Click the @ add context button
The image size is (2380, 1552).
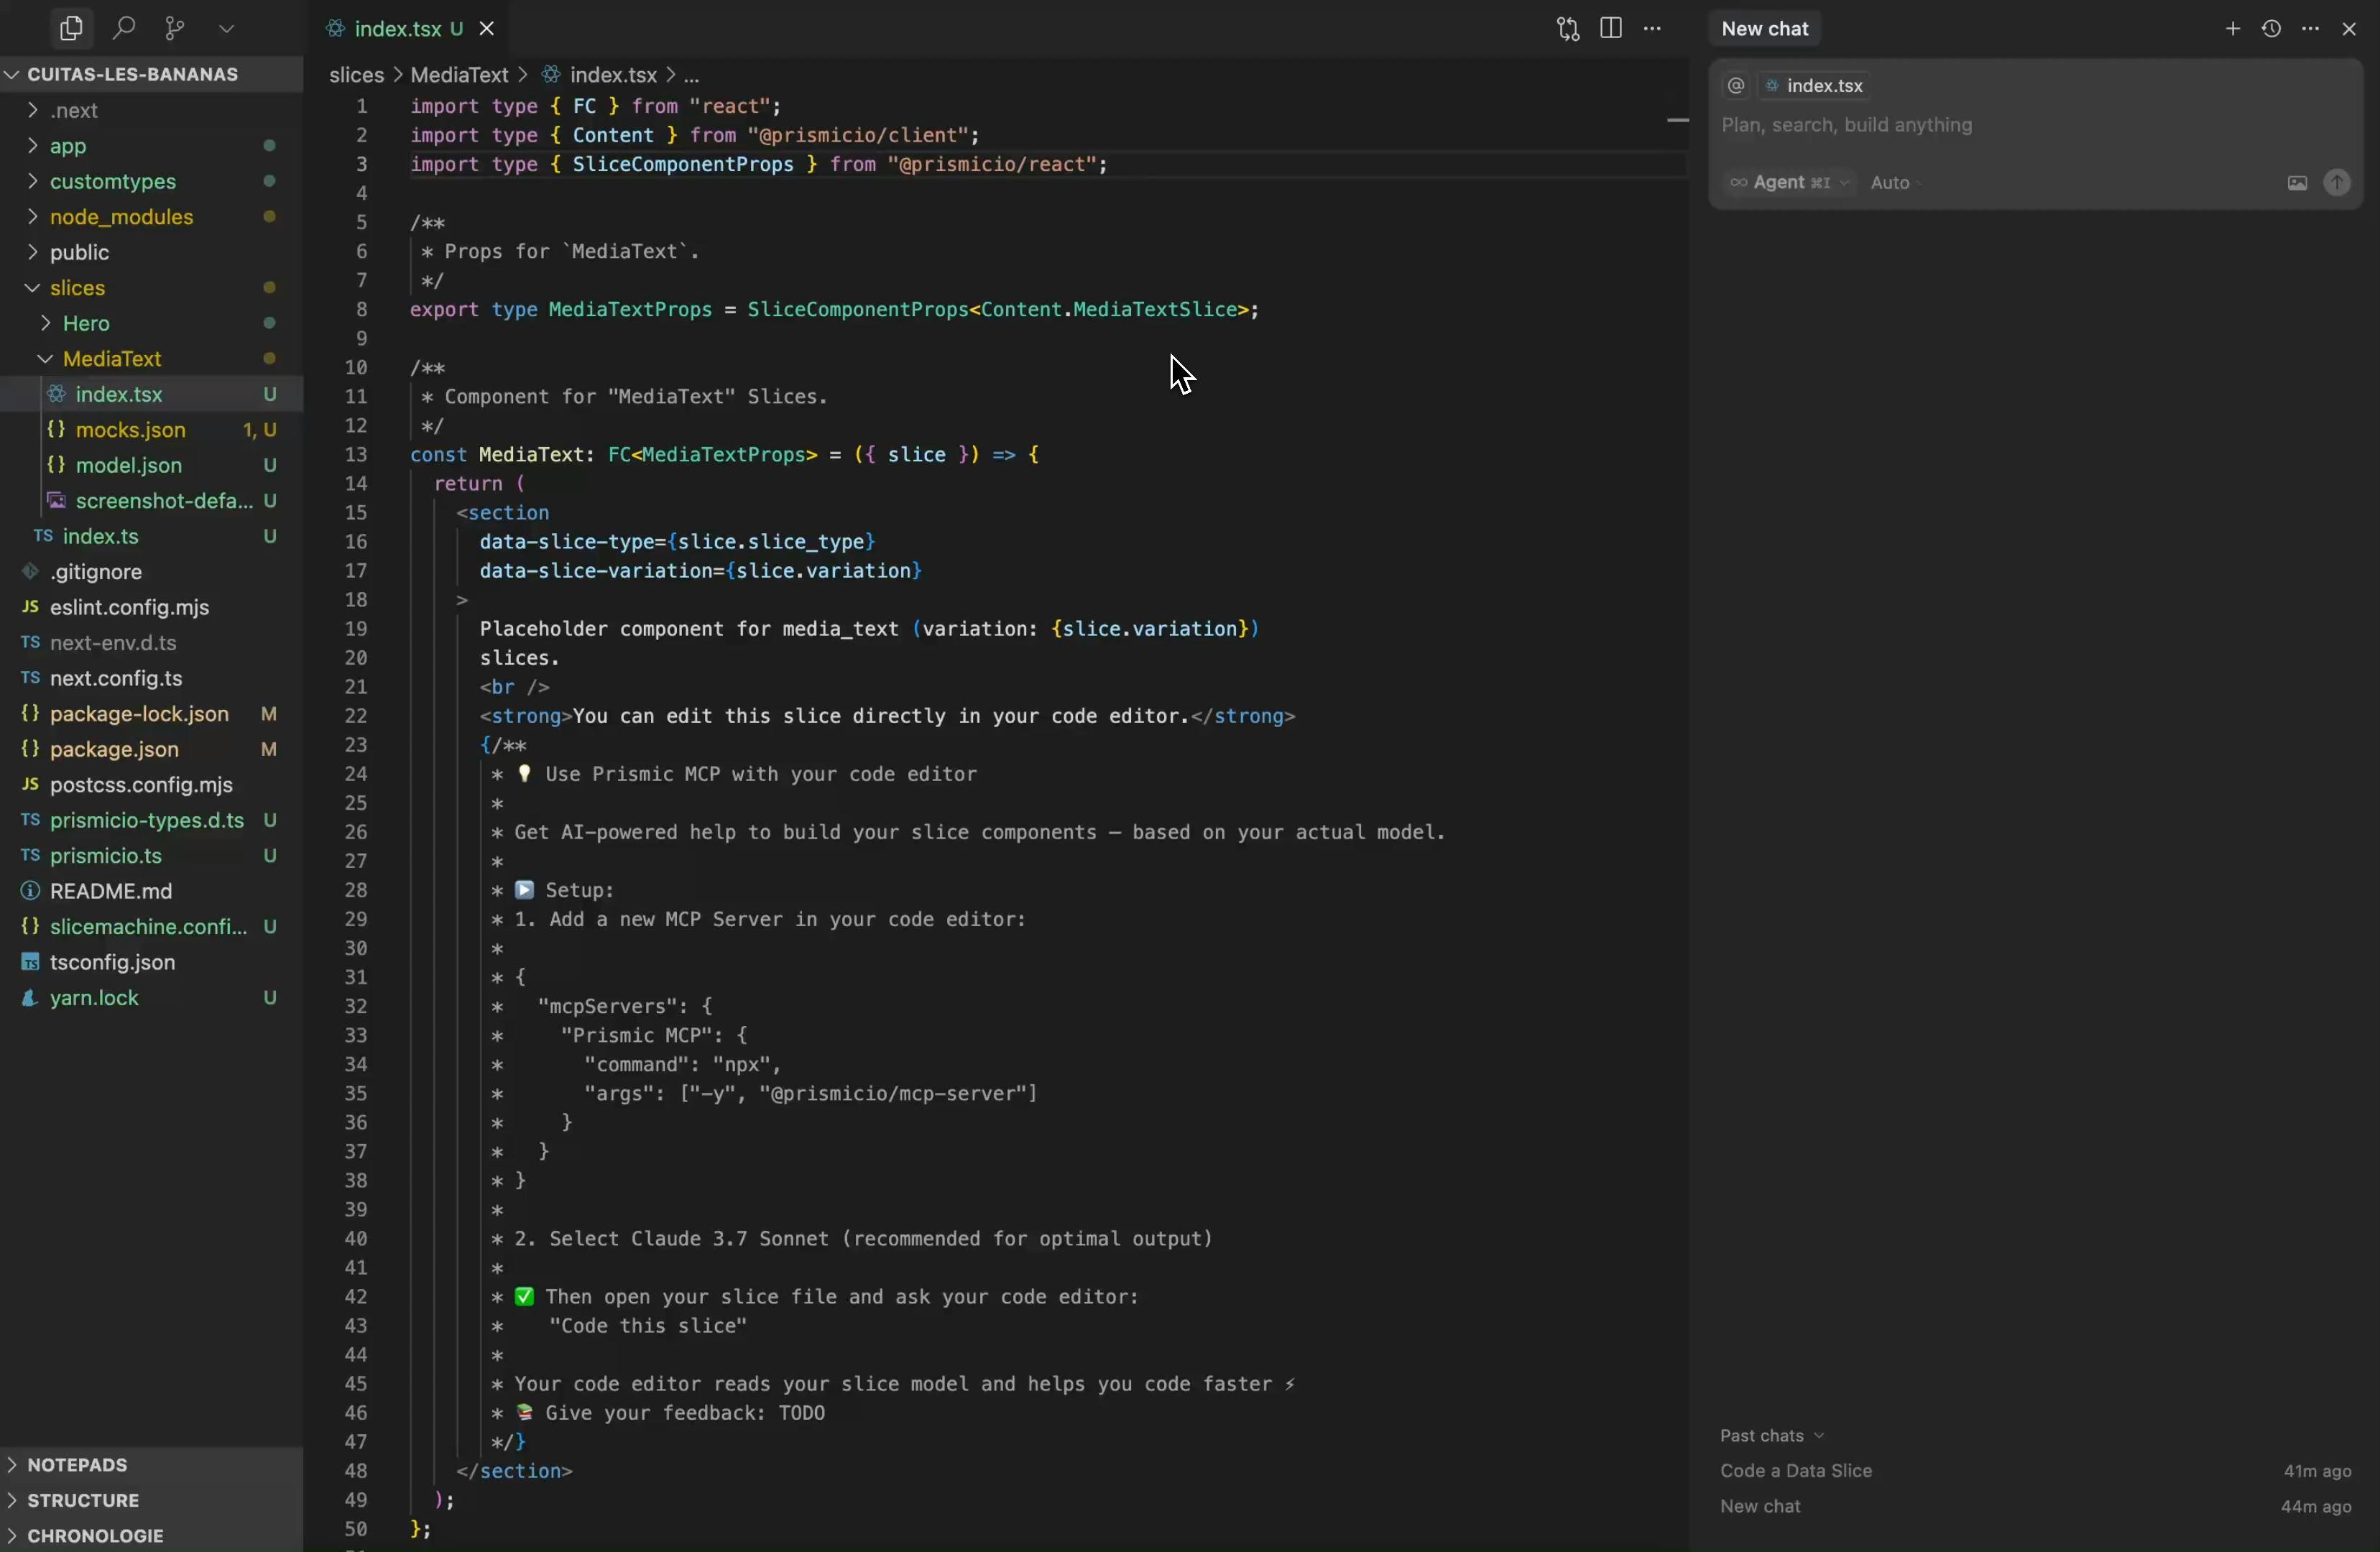coord(1736,86)
